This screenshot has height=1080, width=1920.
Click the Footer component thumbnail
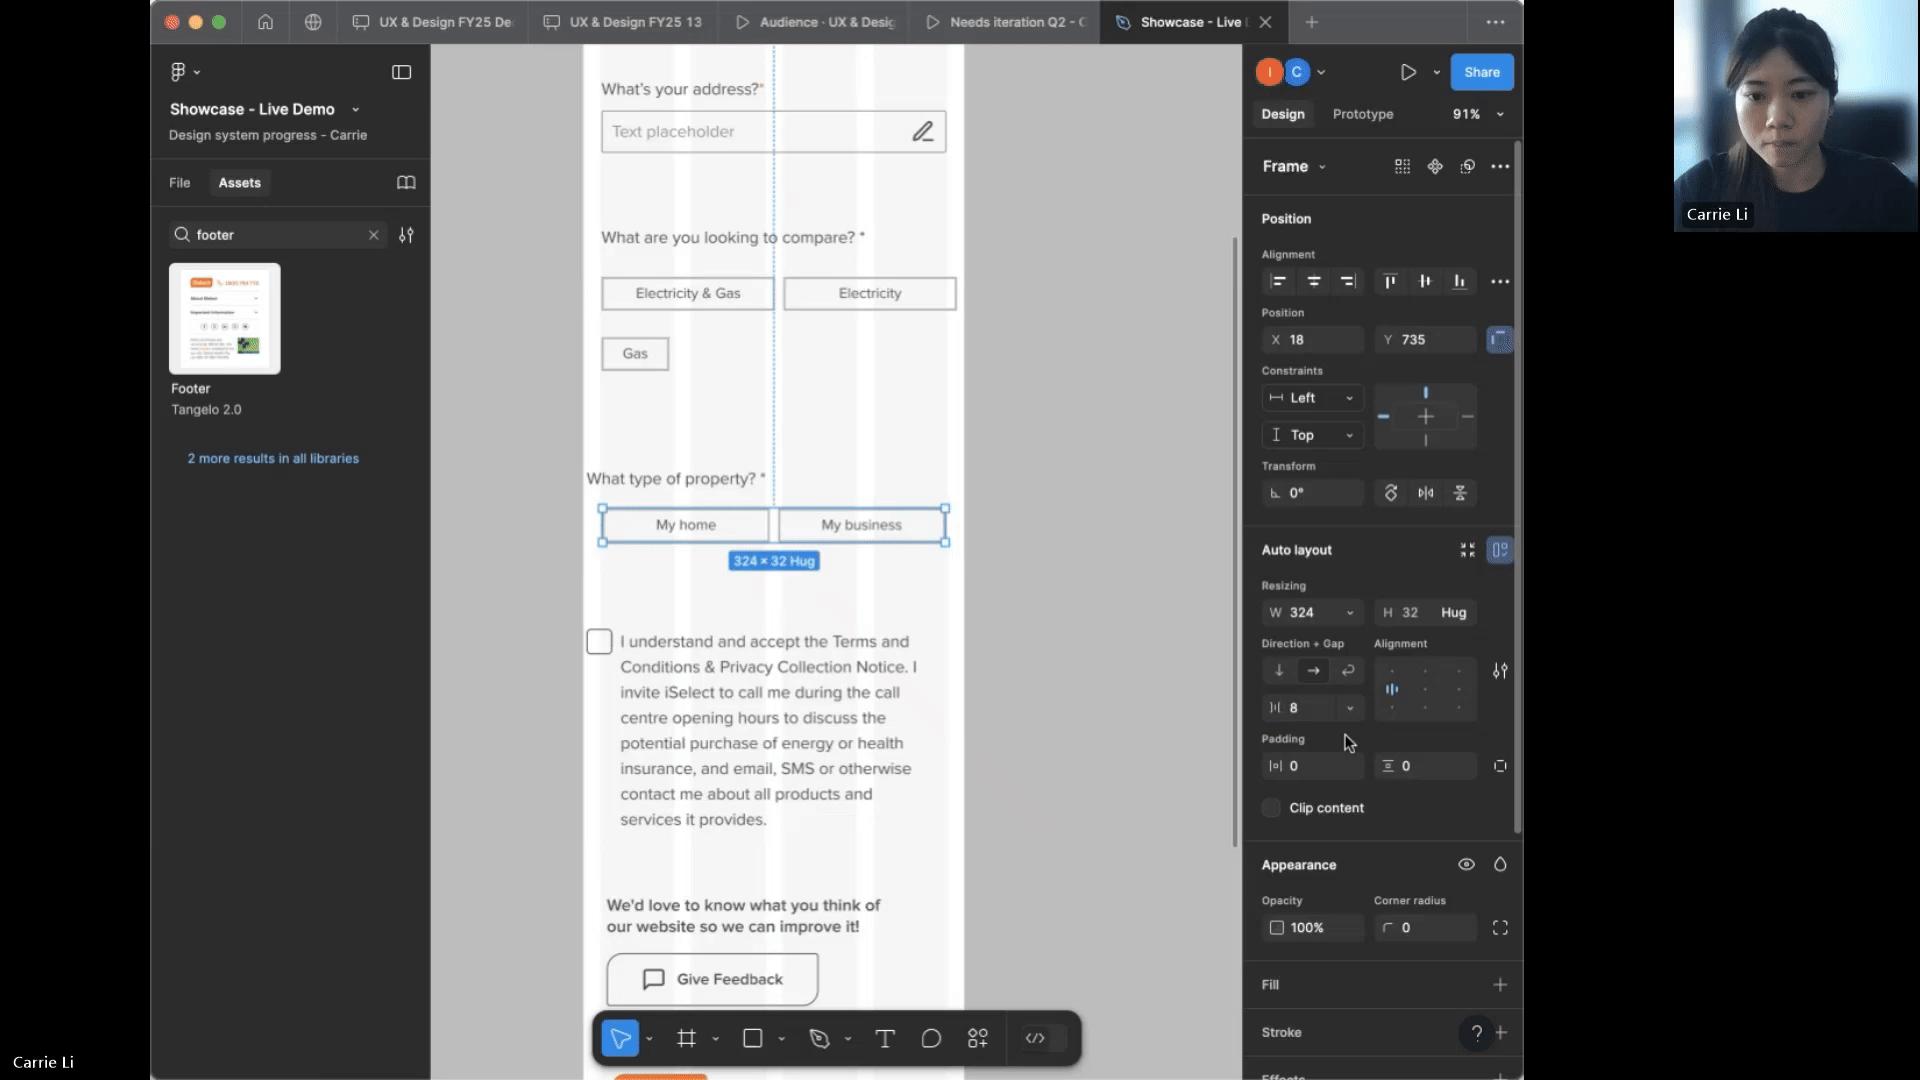(225, 319)
